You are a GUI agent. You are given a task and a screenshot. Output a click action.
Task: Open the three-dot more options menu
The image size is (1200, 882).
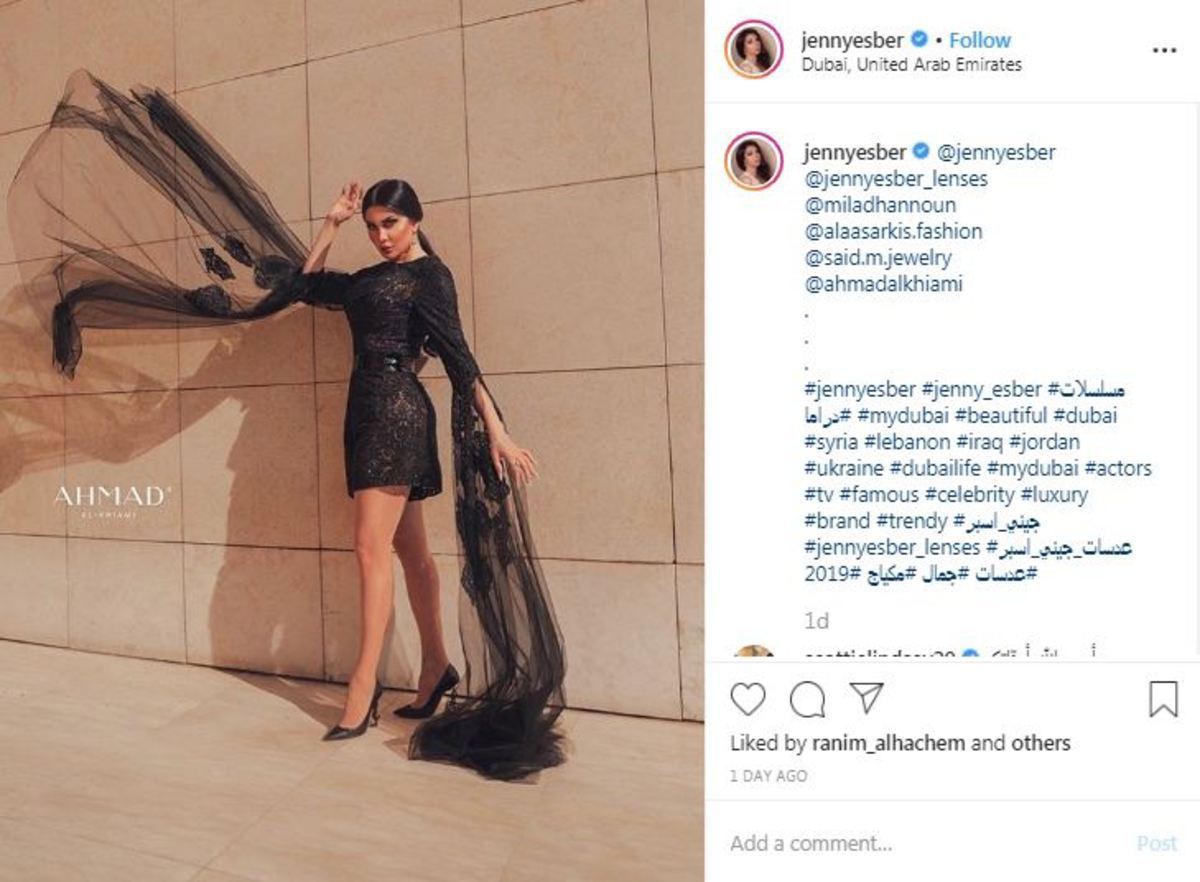[x=1164, y=50]
